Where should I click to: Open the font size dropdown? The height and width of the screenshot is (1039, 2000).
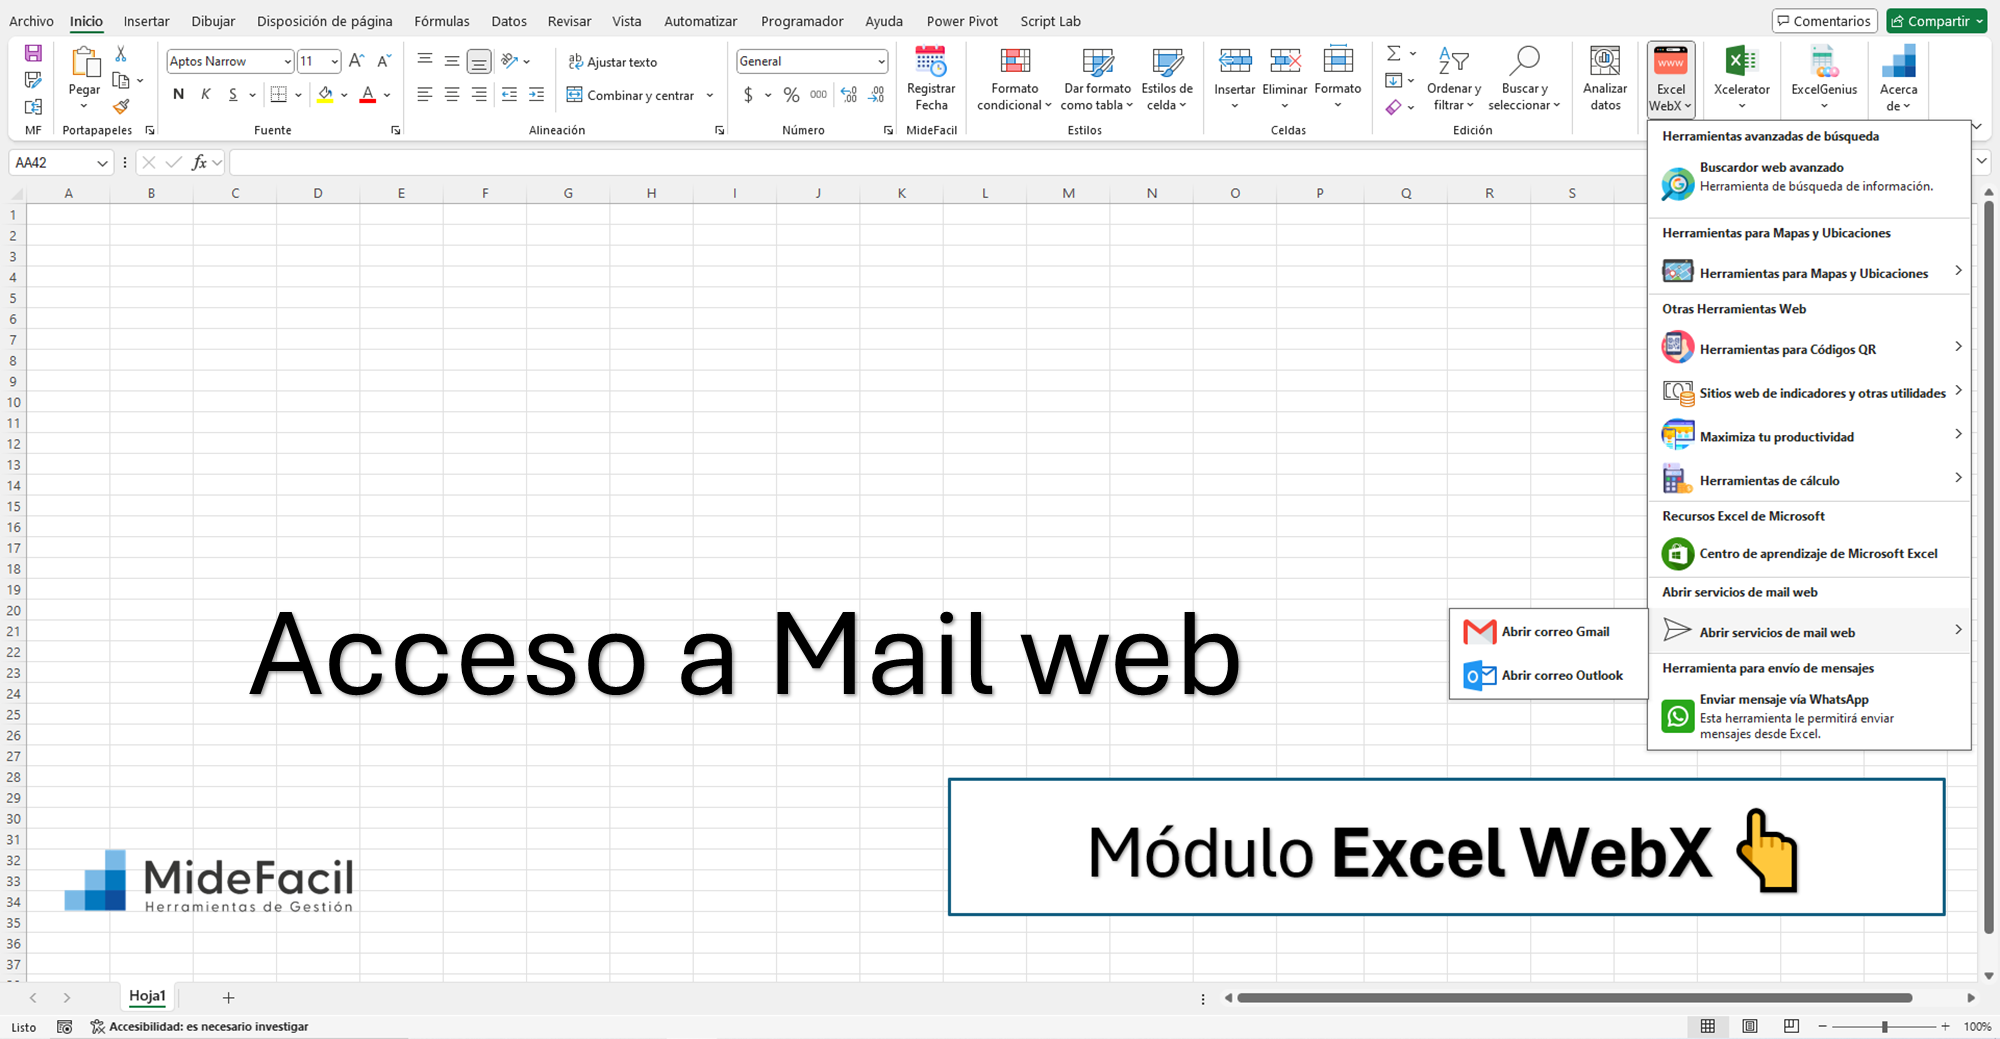click(x=334, y=62)
